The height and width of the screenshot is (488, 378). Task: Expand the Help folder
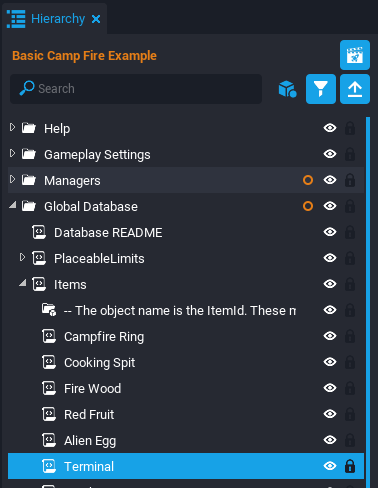click(x=12, y=127)
